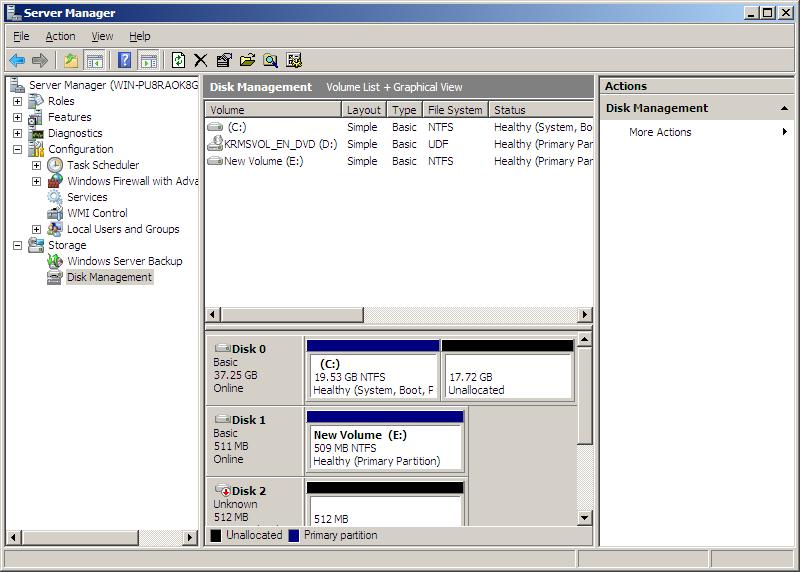Viewport: 800px width, 572px height.
Task: Collapse the Disk Management actions section
Action: point(784,108)
